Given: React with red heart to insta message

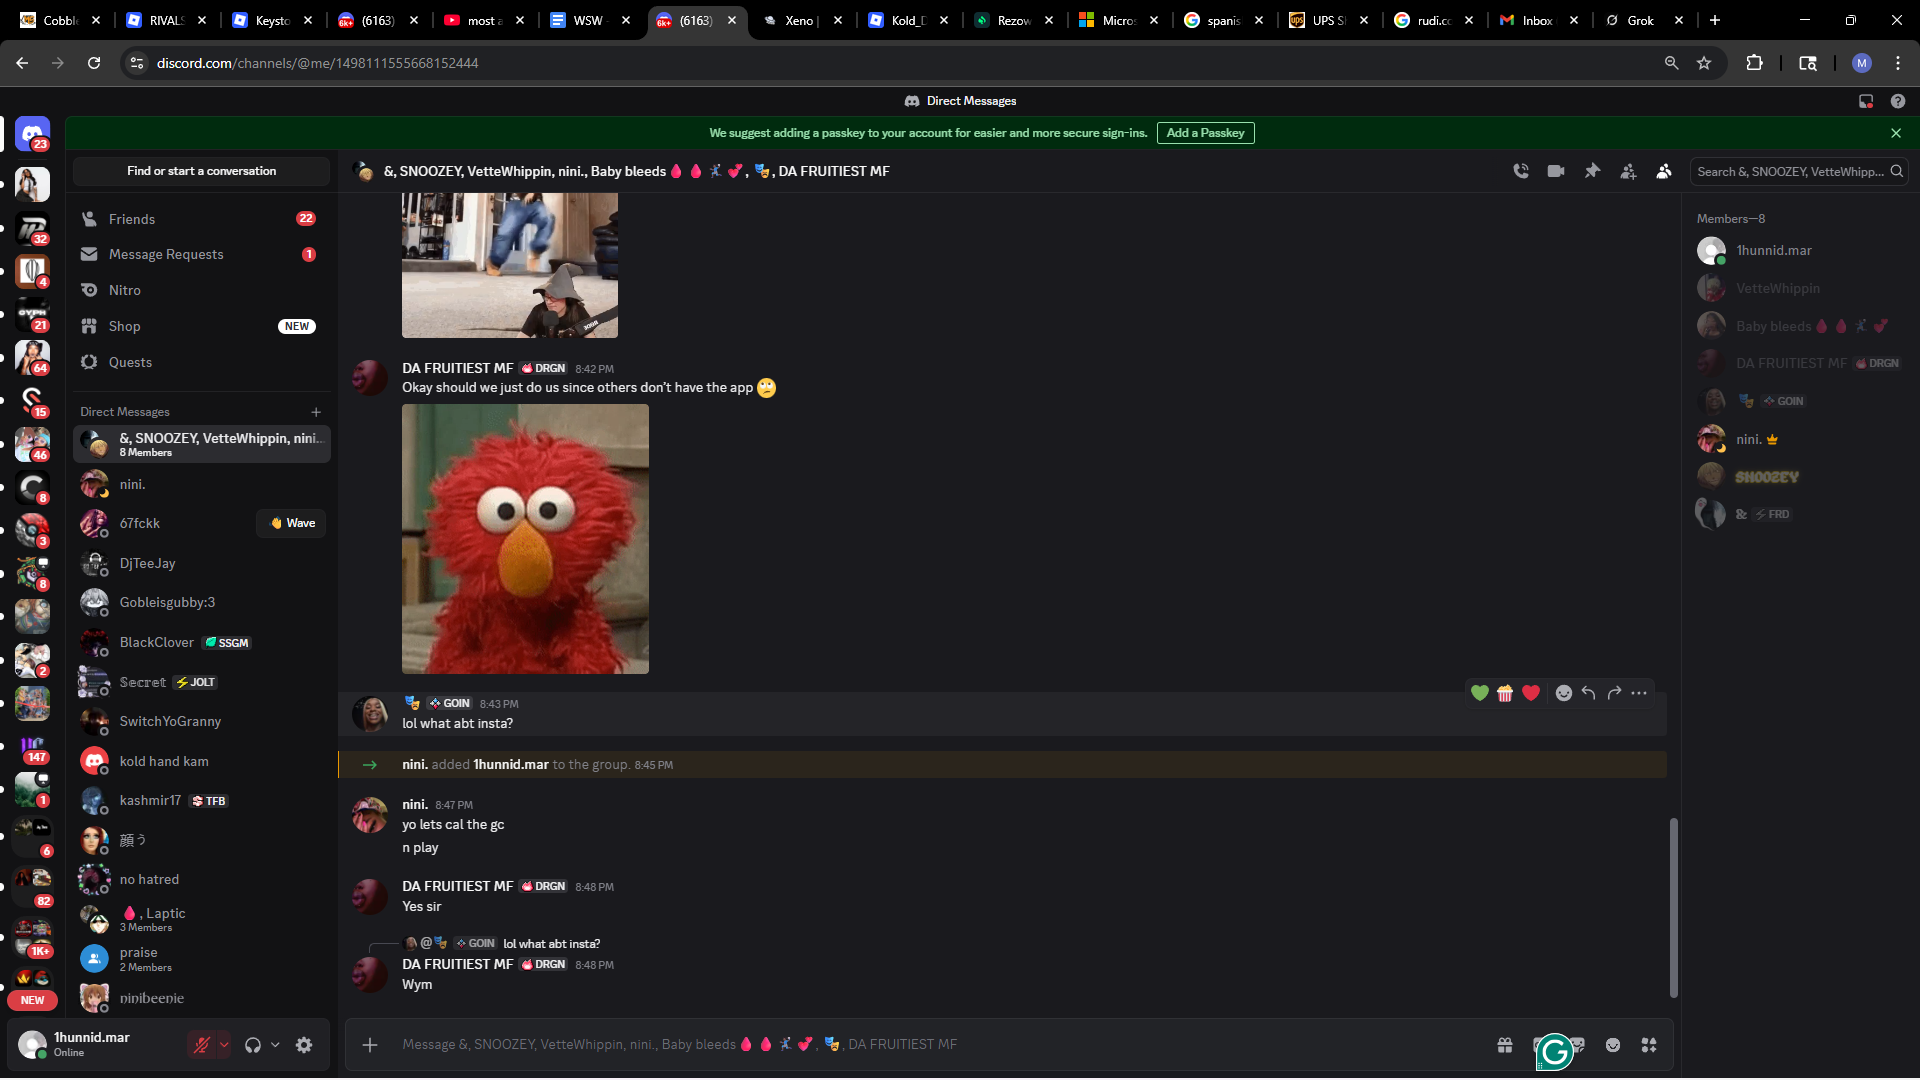Looking at the screenshot, I should [1531, 693].
